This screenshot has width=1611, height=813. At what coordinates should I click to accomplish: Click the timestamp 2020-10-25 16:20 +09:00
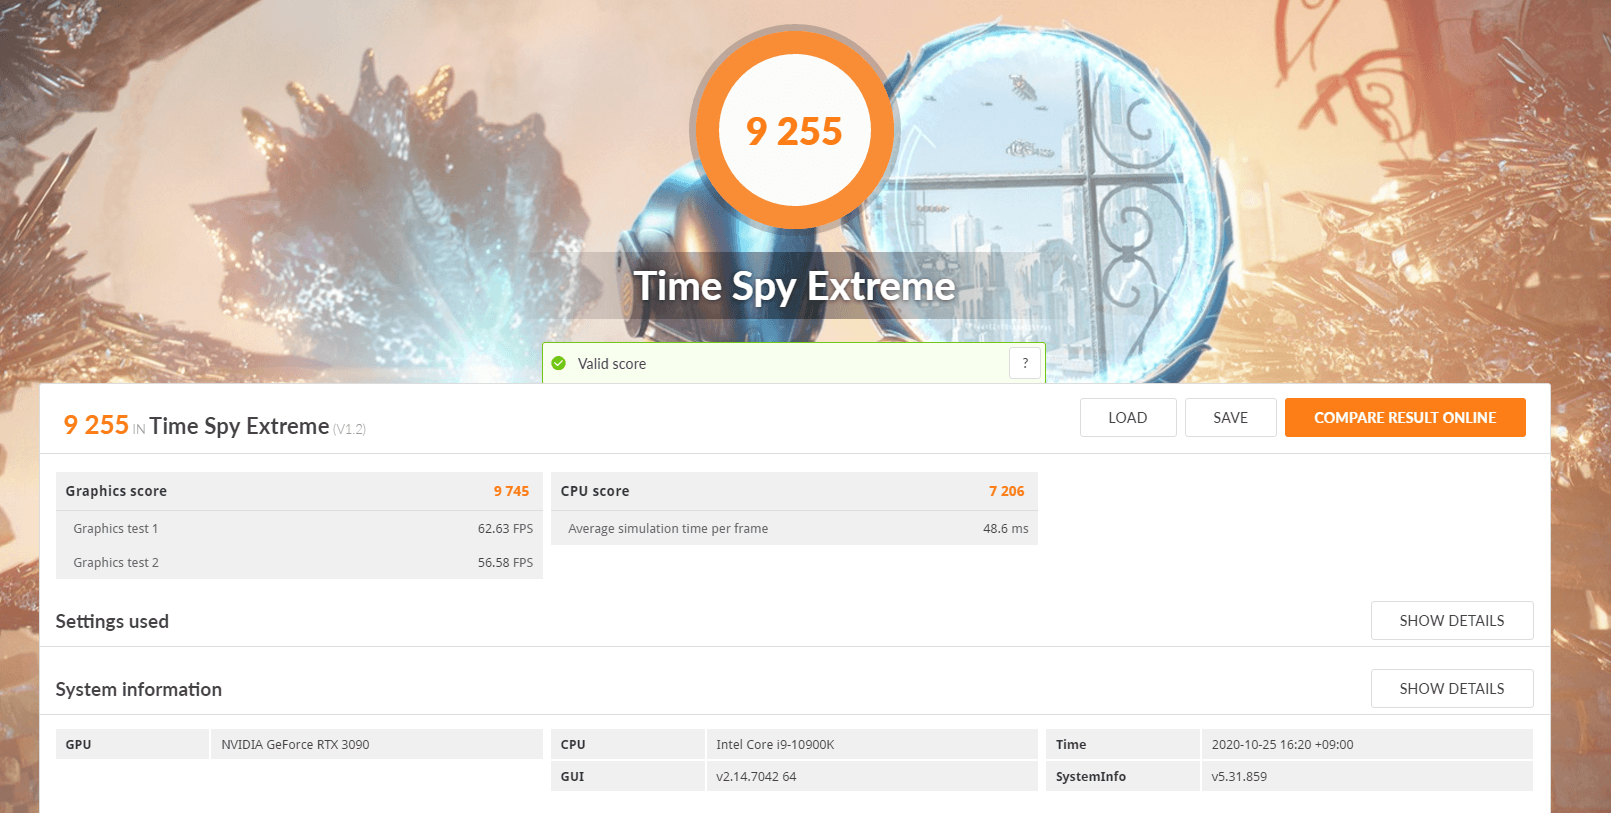click(1282, 745)
